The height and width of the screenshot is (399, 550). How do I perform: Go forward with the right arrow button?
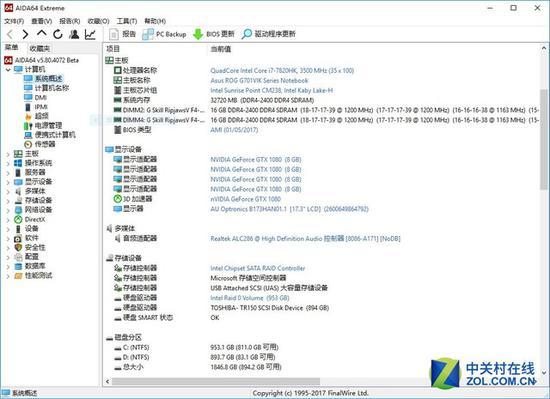tap(25, 34)
